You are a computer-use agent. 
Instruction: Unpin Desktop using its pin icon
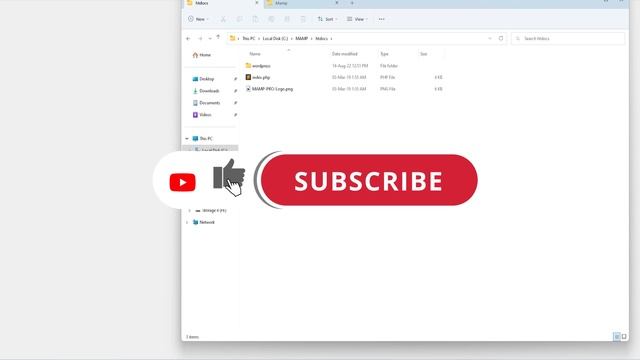pos(235,79)
